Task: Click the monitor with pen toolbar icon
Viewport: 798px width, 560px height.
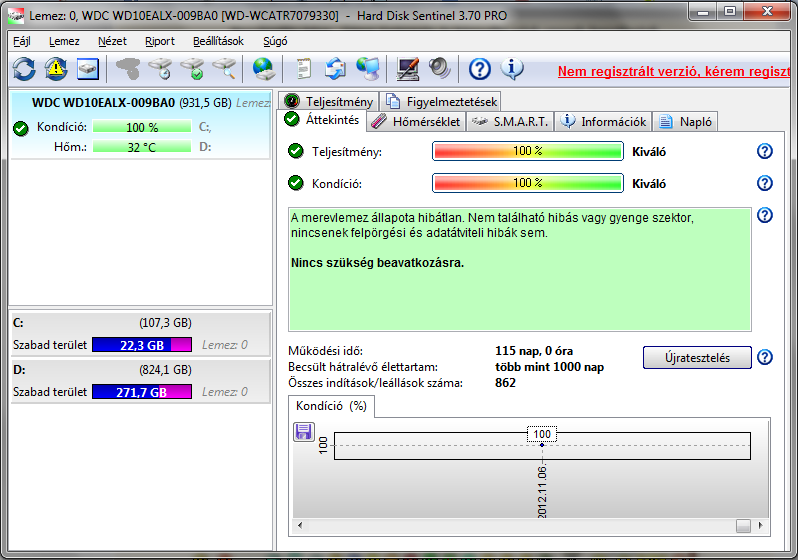Action: pyautogui.click(x=407, y=69)
